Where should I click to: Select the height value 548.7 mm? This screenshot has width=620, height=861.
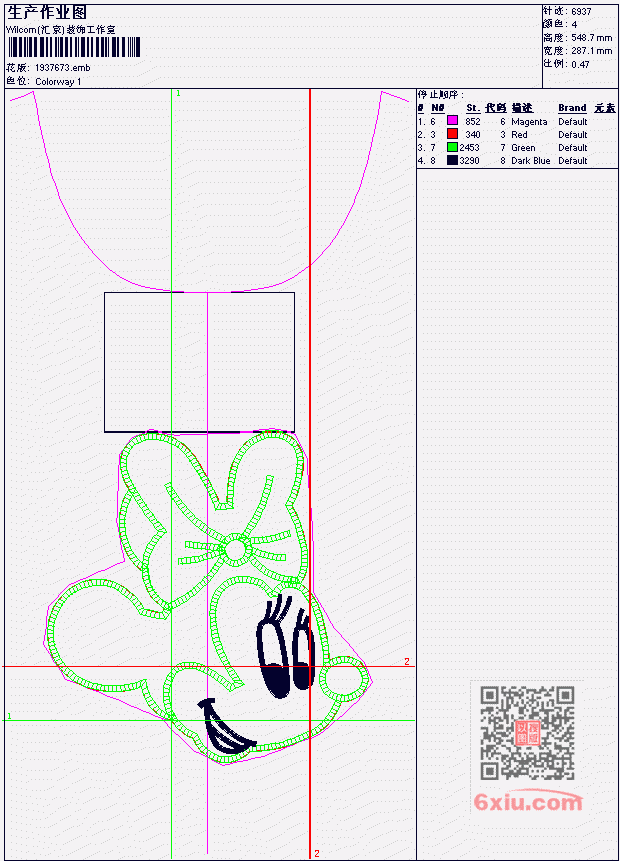(591, 38)
